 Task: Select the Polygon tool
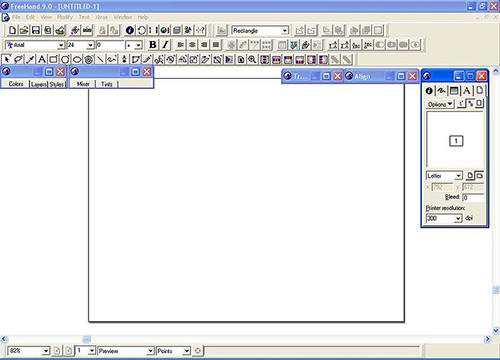point(65,59)
